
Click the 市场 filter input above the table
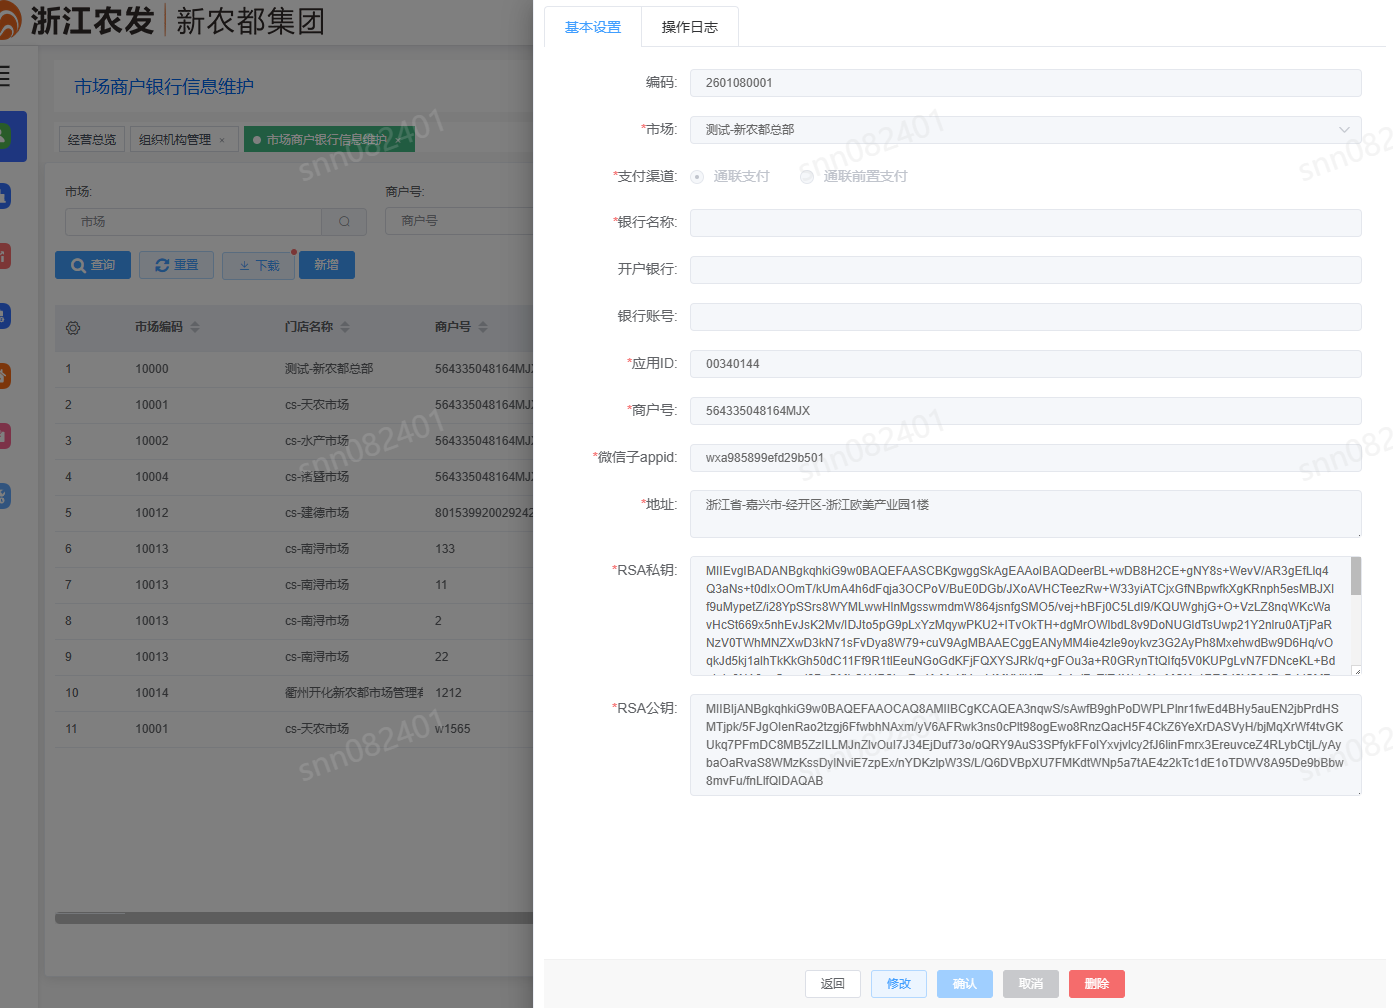pyautogui.click(x=194, y=221)
